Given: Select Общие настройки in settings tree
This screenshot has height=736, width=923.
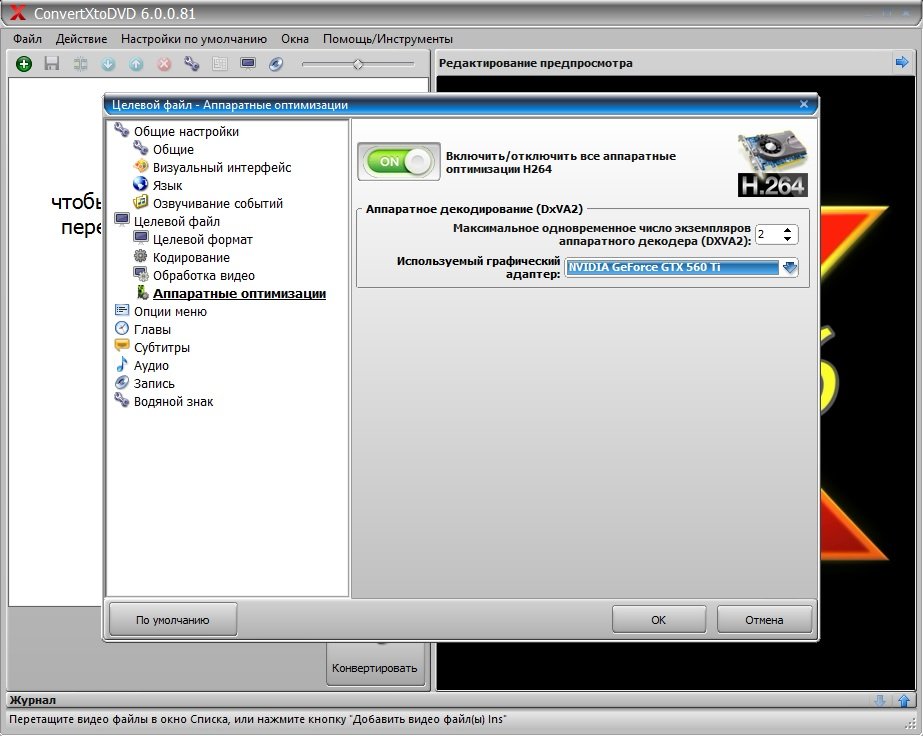Looking at the screenshot, I should point(186,131).
